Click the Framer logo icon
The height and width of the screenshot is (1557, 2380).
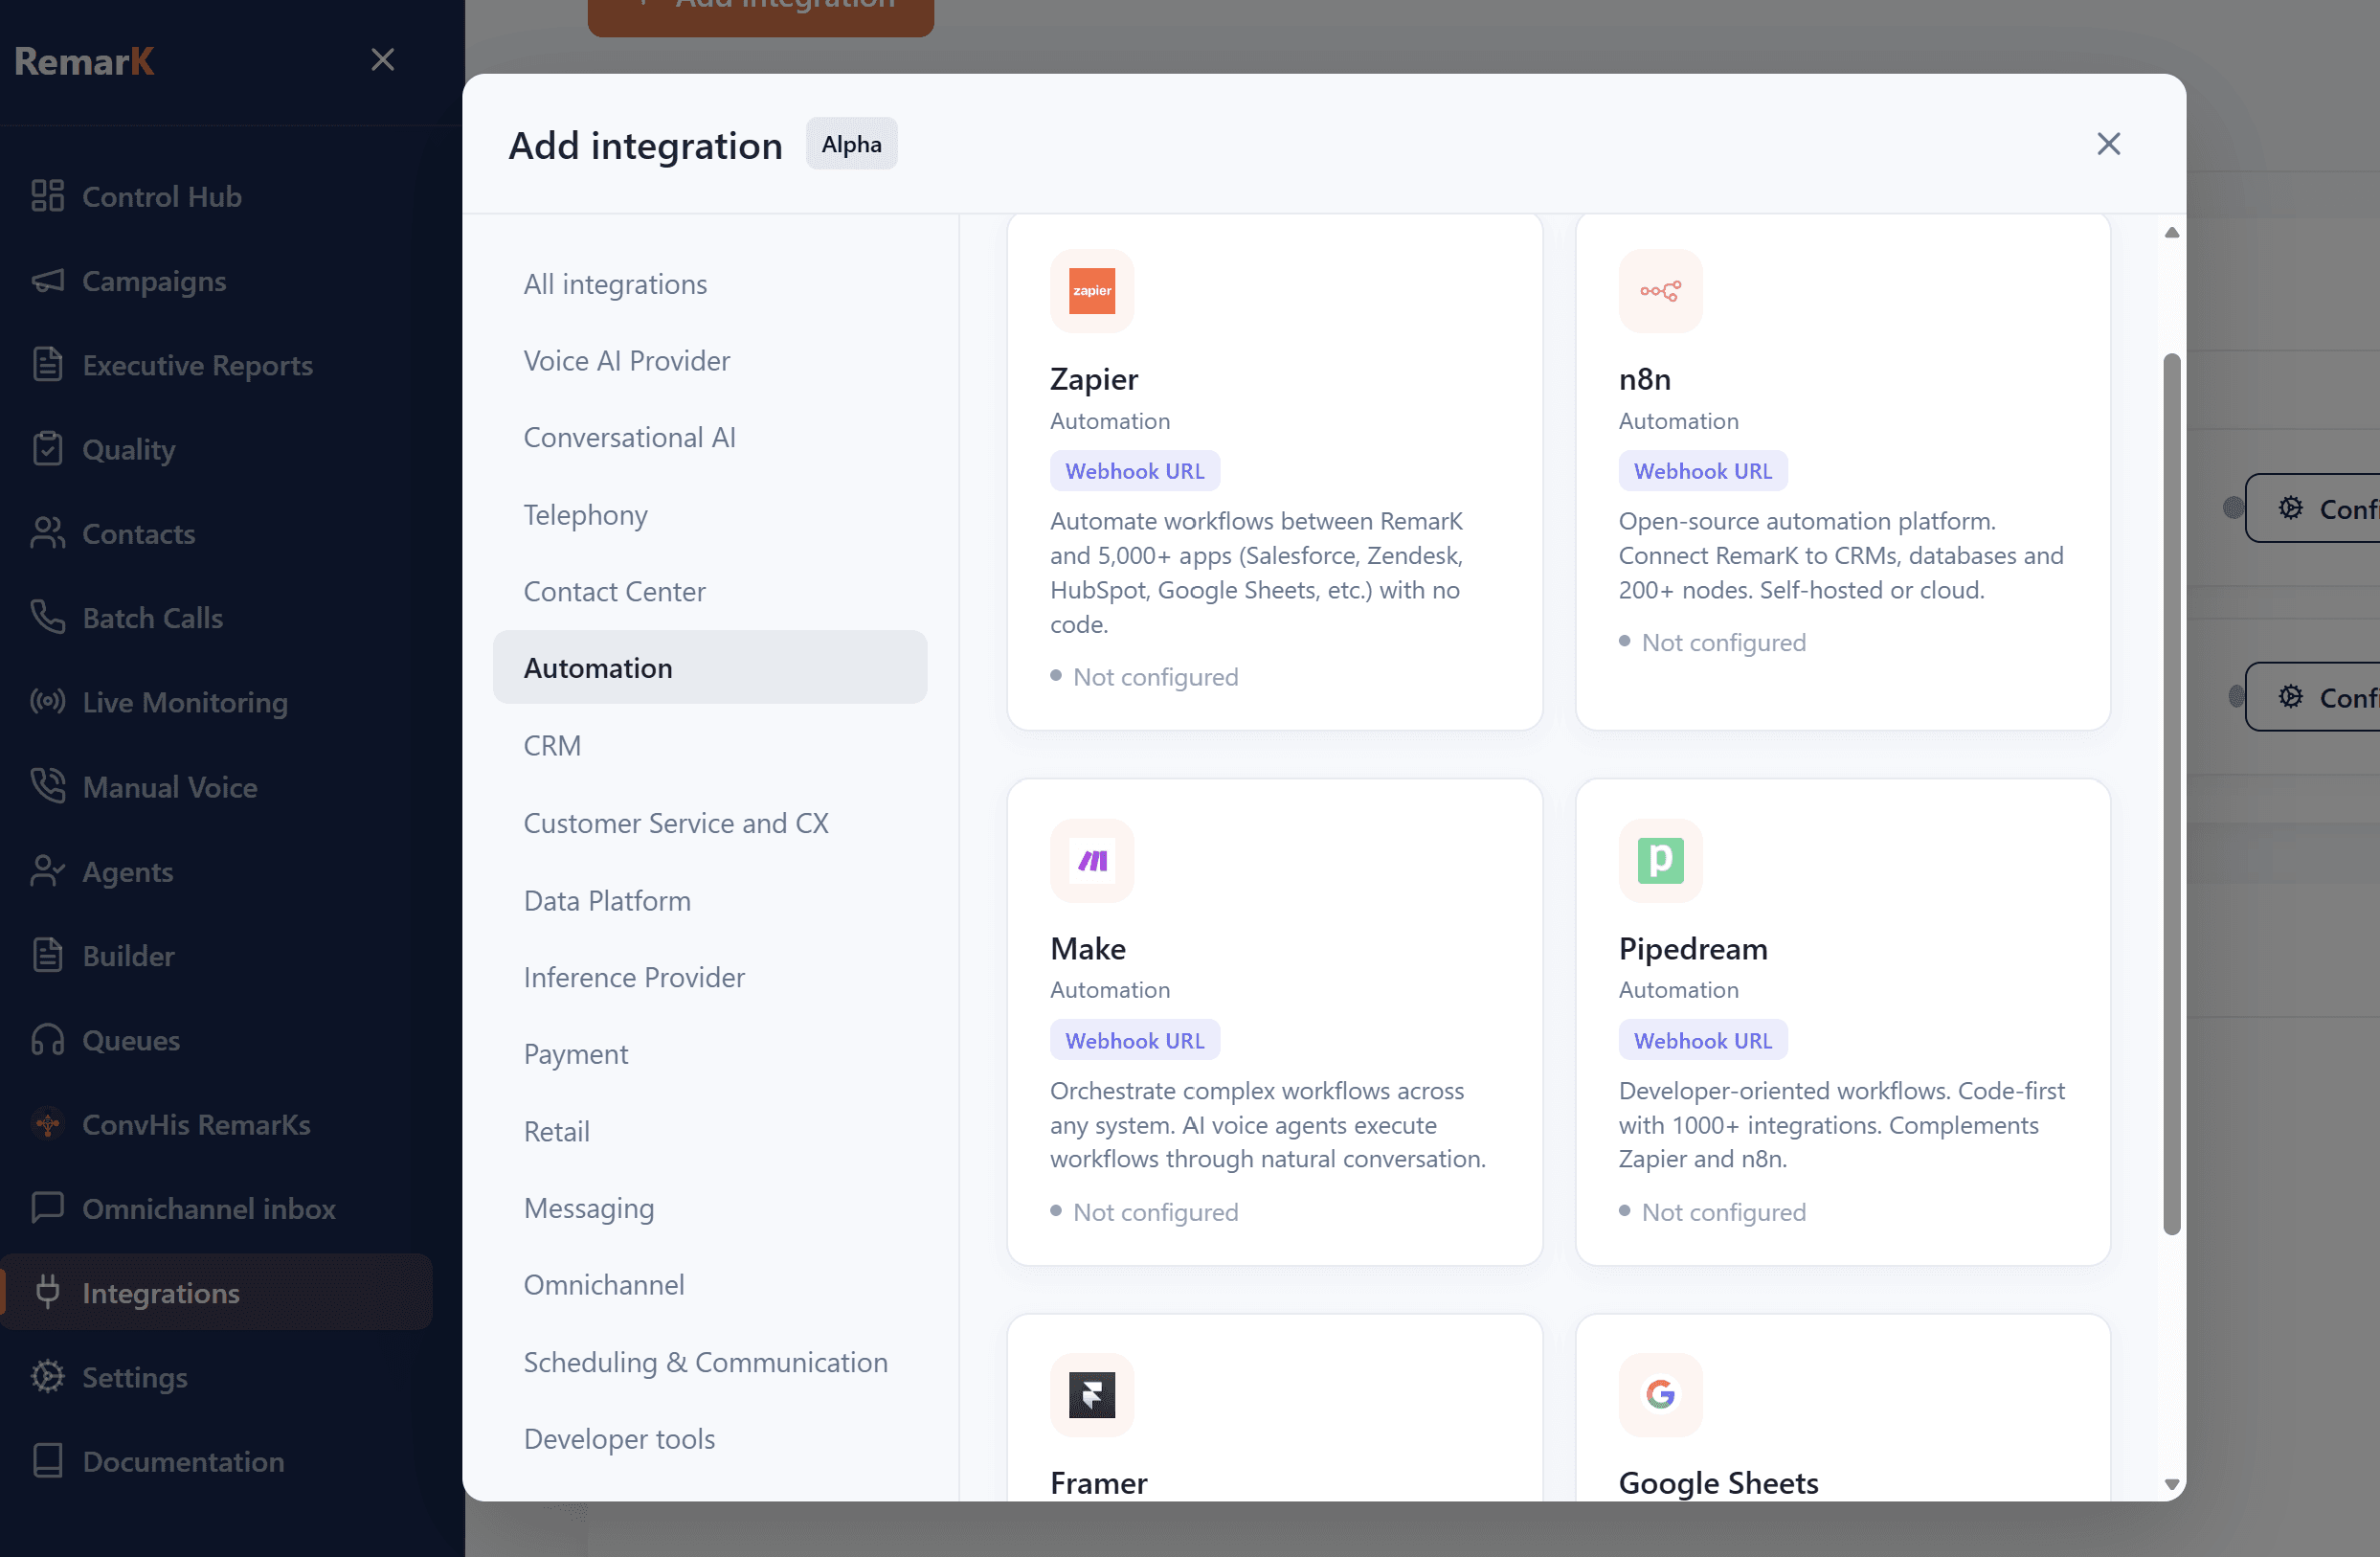tap(1091, 1394)
